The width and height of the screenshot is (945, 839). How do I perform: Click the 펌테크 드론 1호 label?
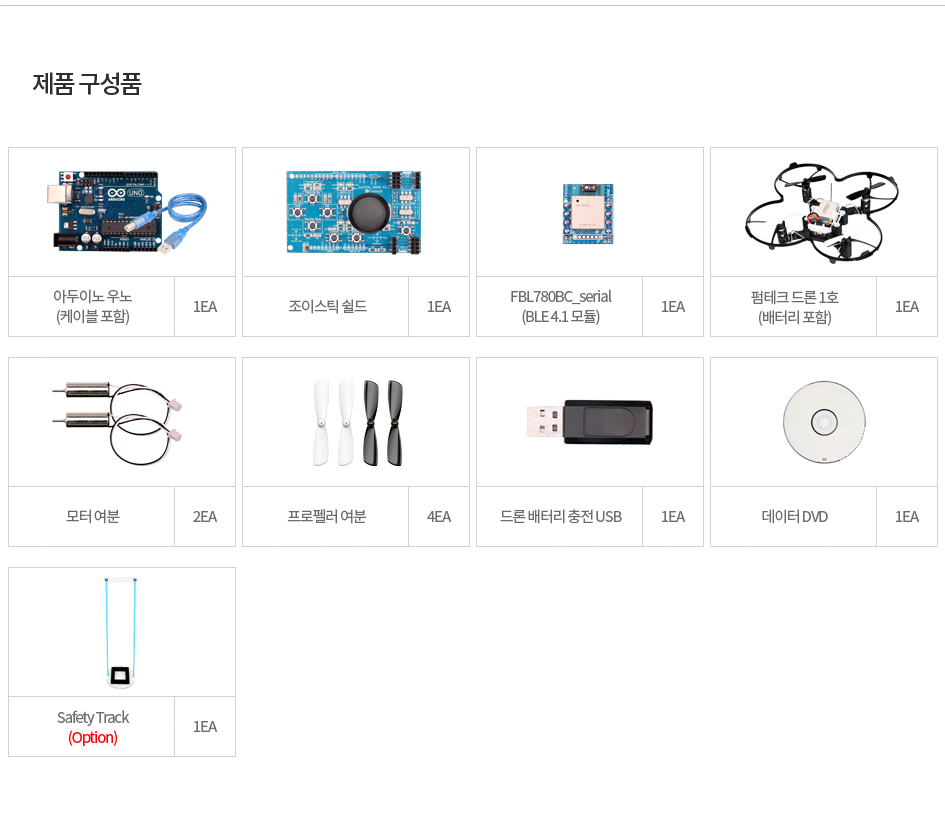794,297
